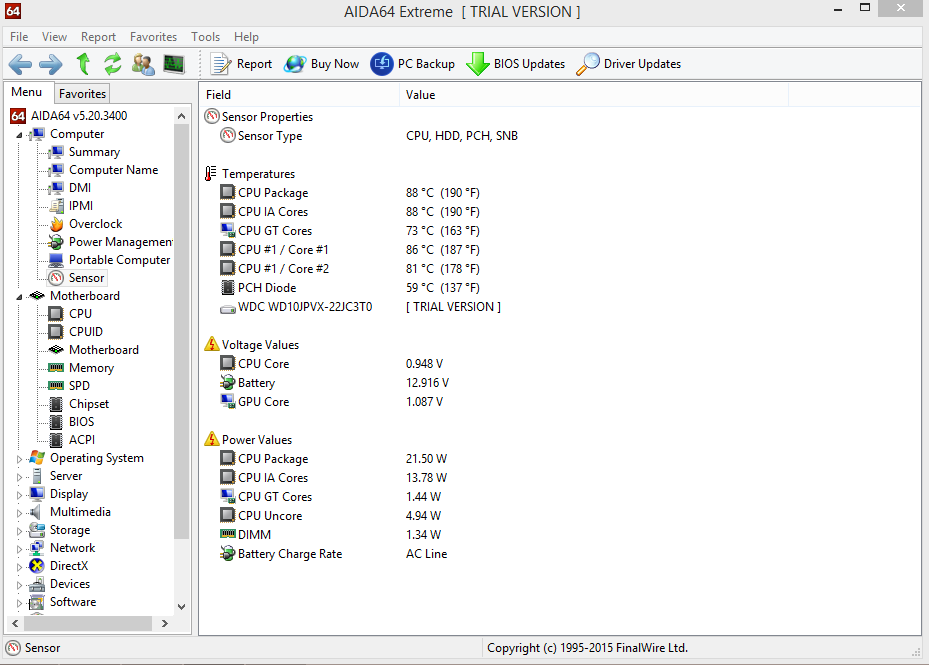Click the Power Values warning icon
The width and height of the screenshot is (929, 665).
tap(212, 439)
